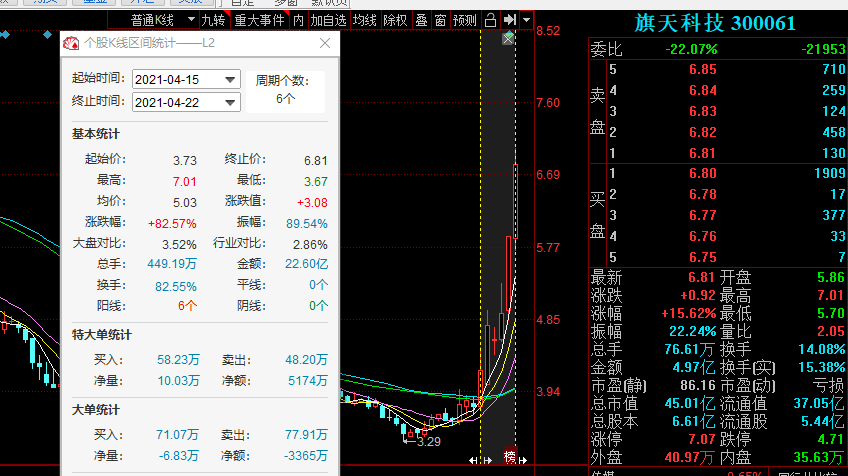The height and width of the screenshot is (476, 848).
Task: Toggle the 九转 indicator button
Action: click(213, 21)
